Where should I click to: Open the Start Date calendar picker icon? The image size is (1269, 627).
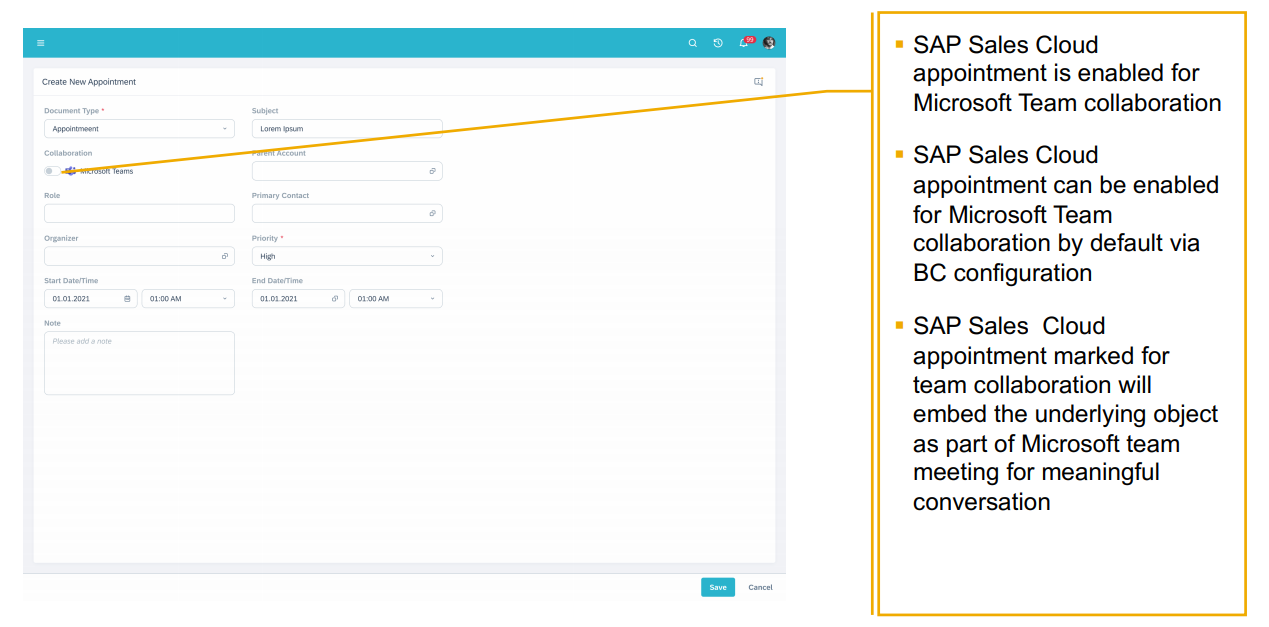point(127,298)
